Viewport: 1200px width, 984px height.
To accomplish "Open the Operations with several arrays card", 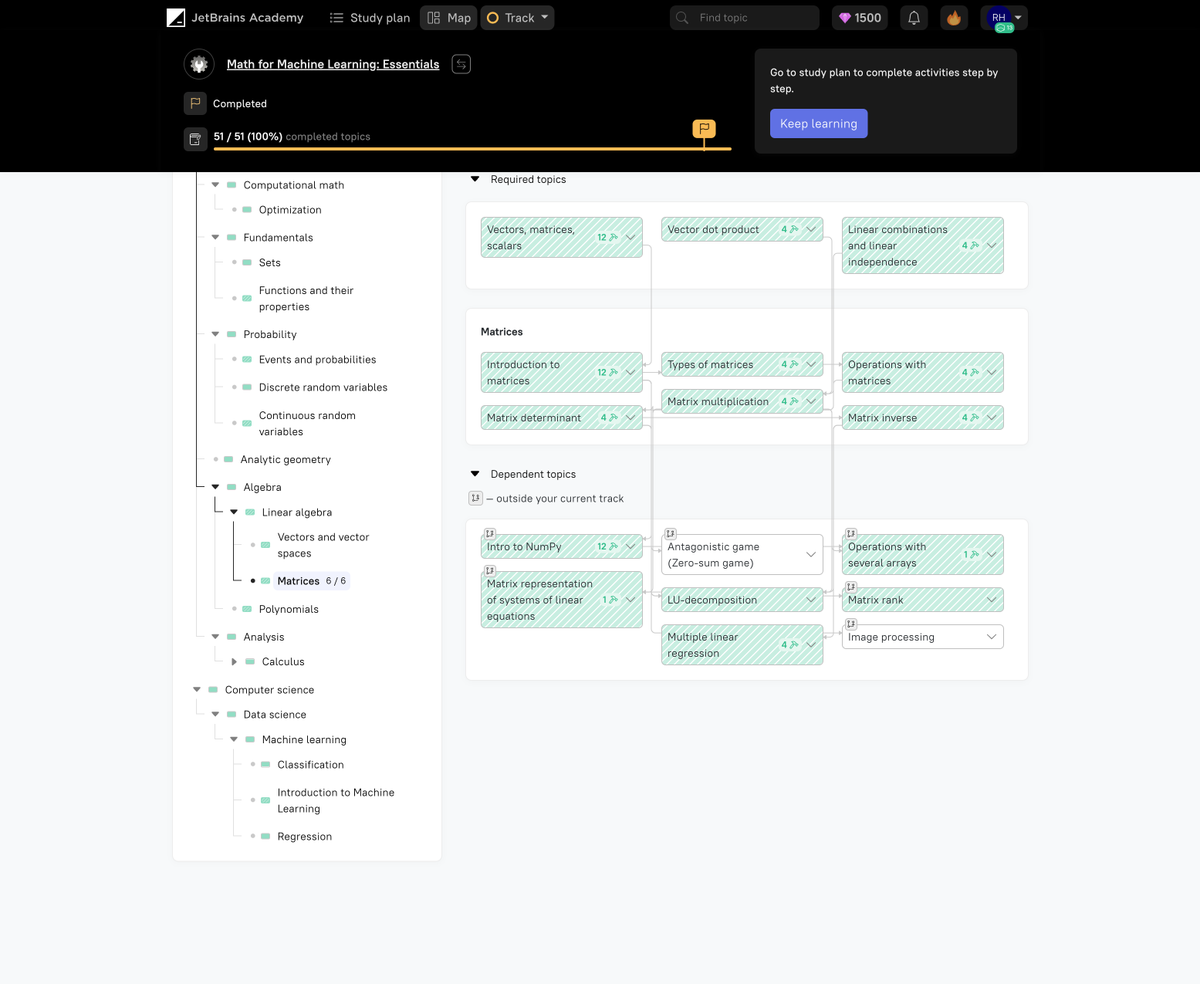I will pos(922,554).
